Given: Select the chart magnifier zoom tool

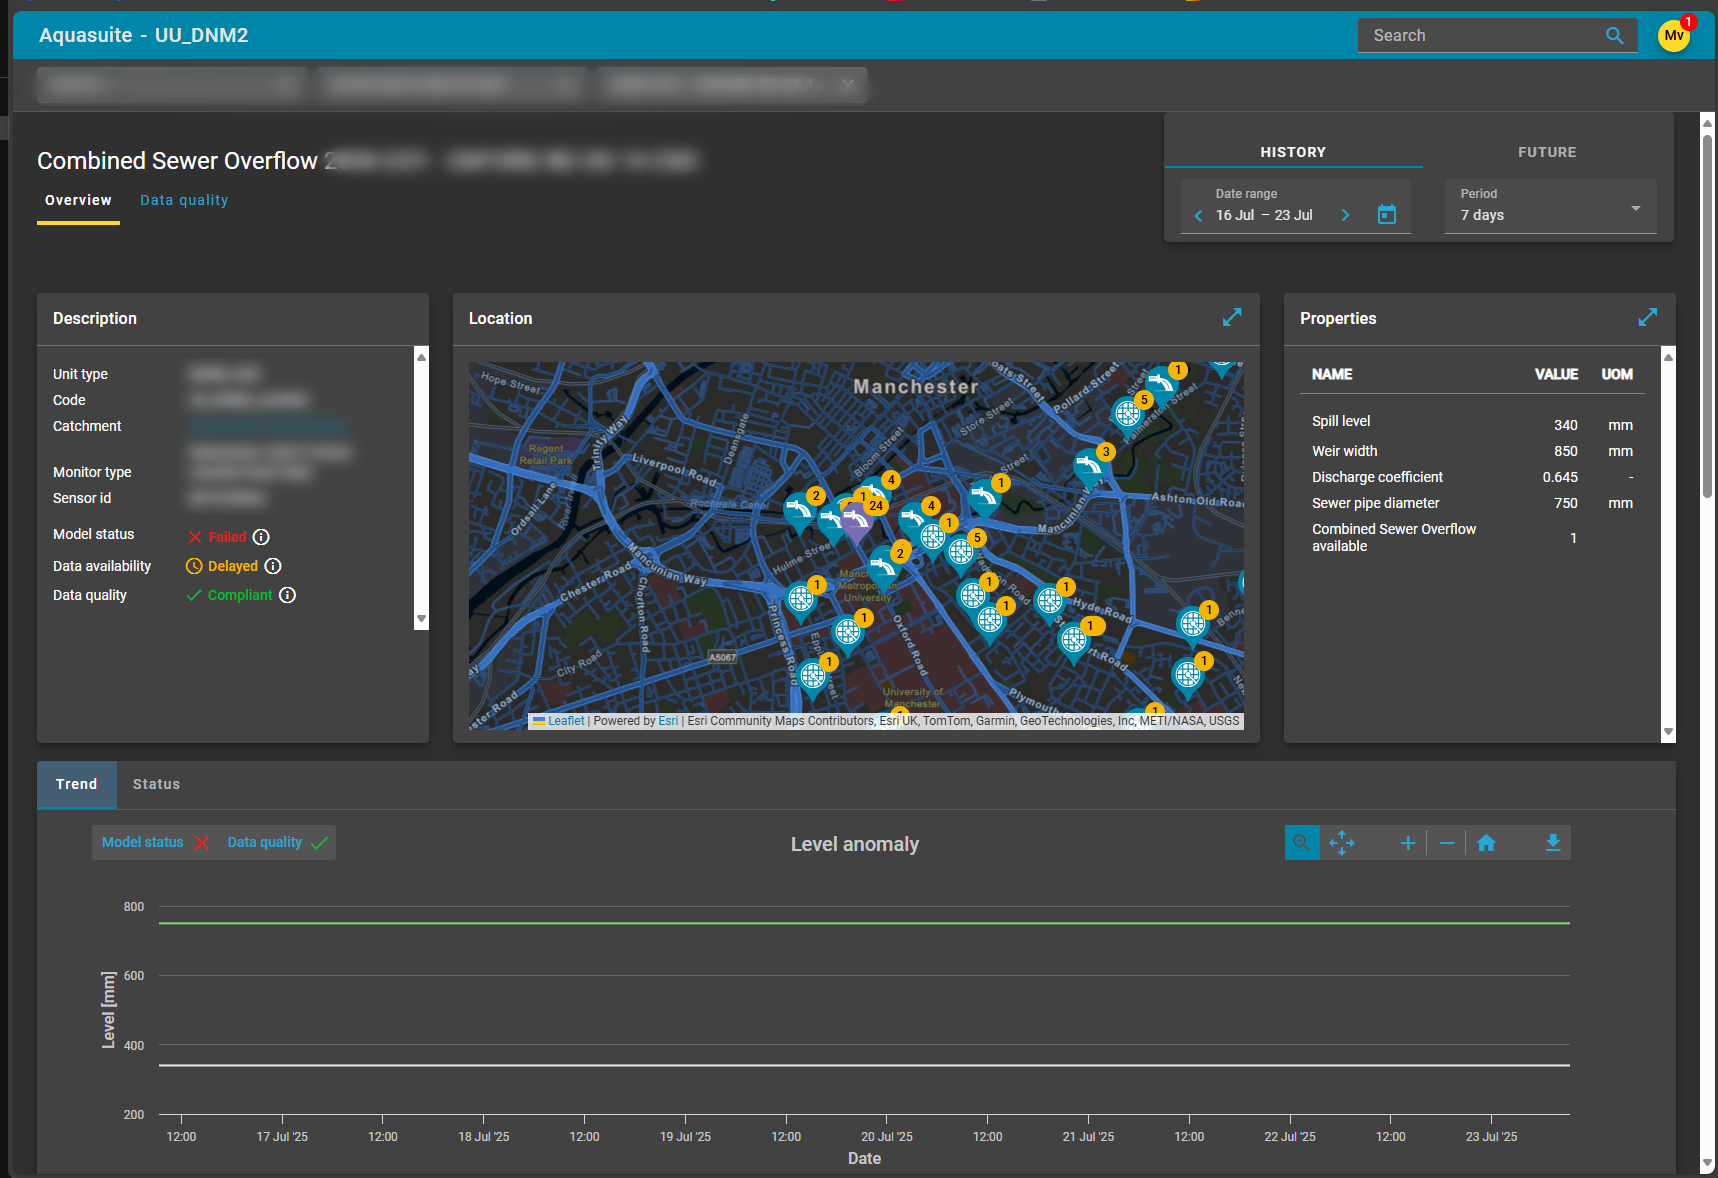Looking at the screenshot, I should click(x=1302, y=843).
